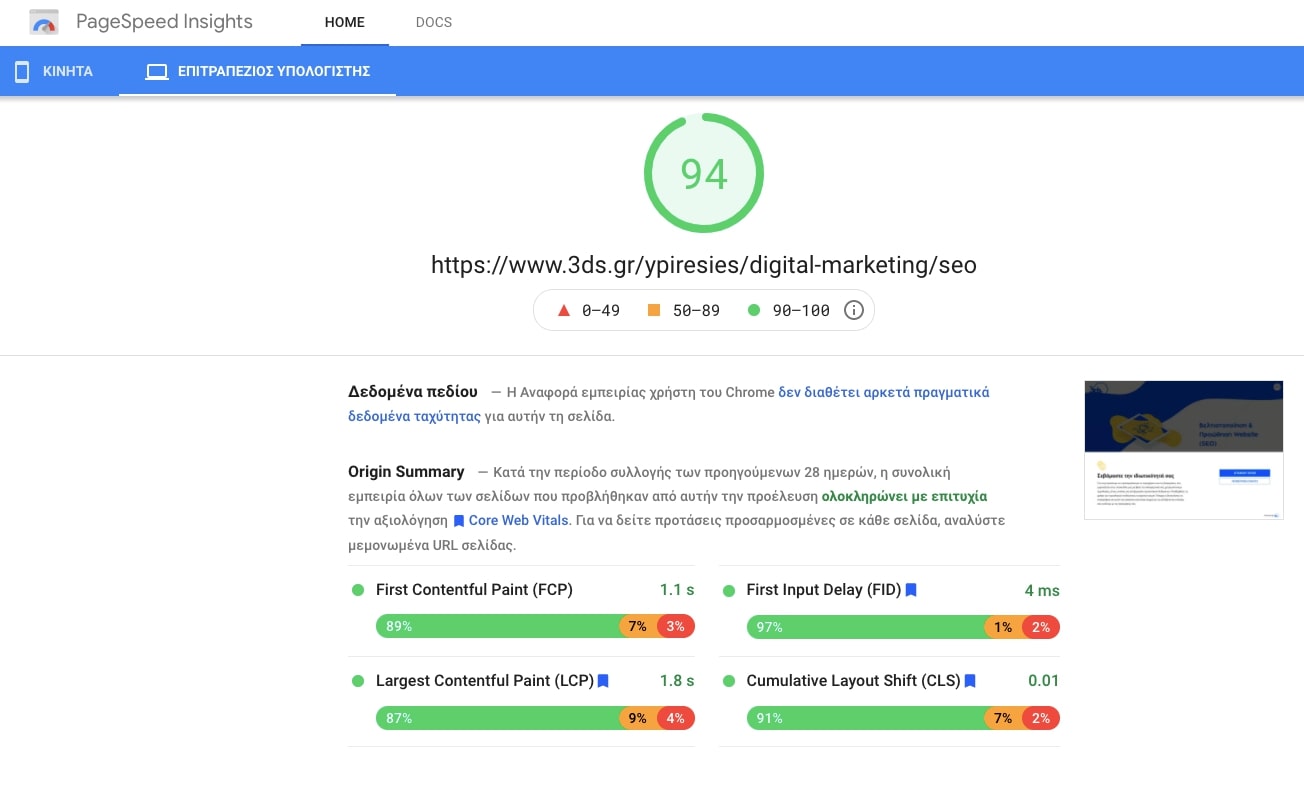
Task: Click the 7% orange segment of FCP bar
Action: [638, 627]
